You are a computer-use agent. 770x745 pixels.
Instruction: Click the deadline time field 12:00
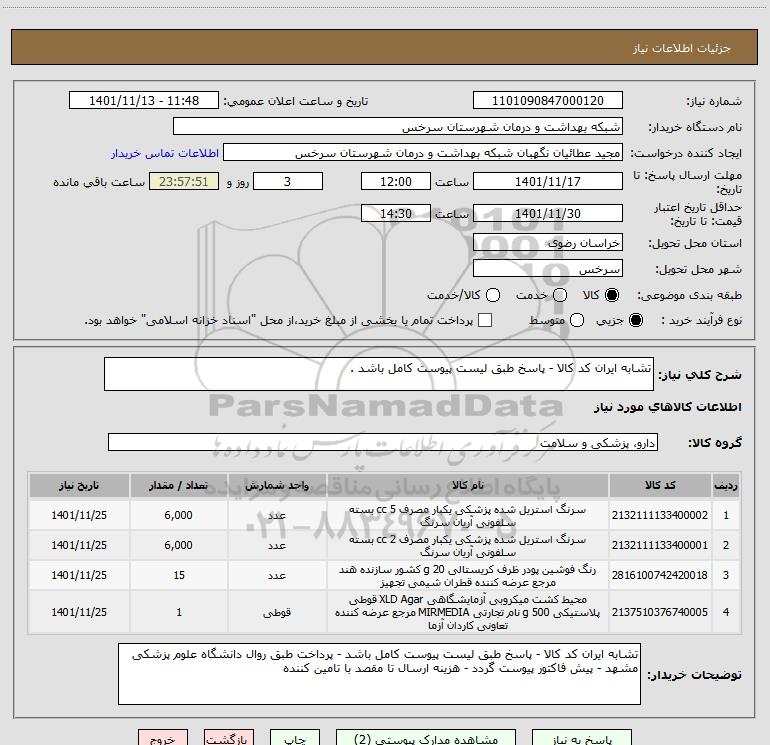click(x=396, y=181)
